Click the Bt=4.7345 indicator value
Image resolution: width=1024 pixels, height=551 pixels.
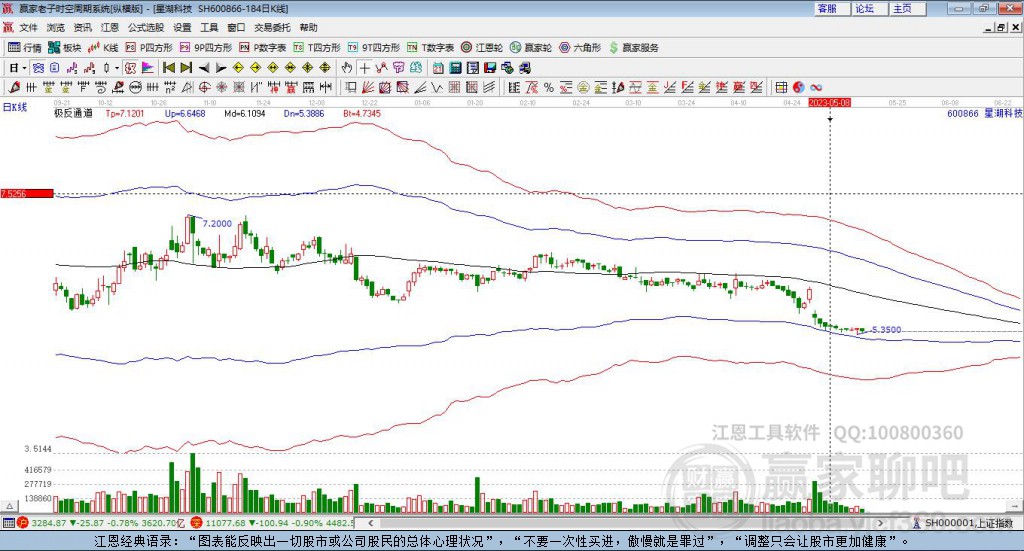pyautogui.click(x=362, y=114)
